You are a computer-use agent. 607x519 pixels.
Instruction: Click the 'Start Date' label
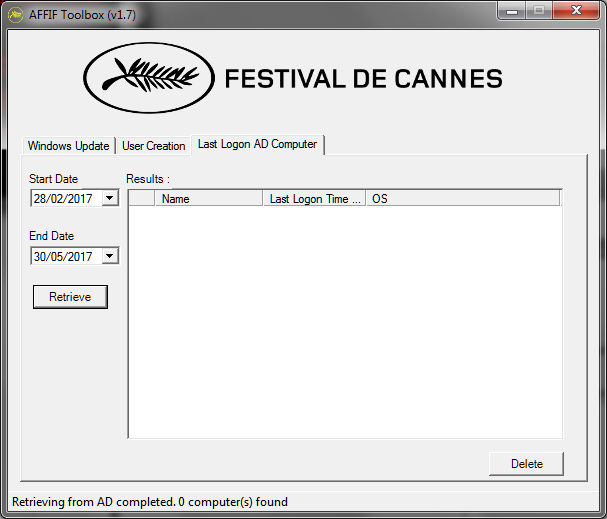pos(53,179)
